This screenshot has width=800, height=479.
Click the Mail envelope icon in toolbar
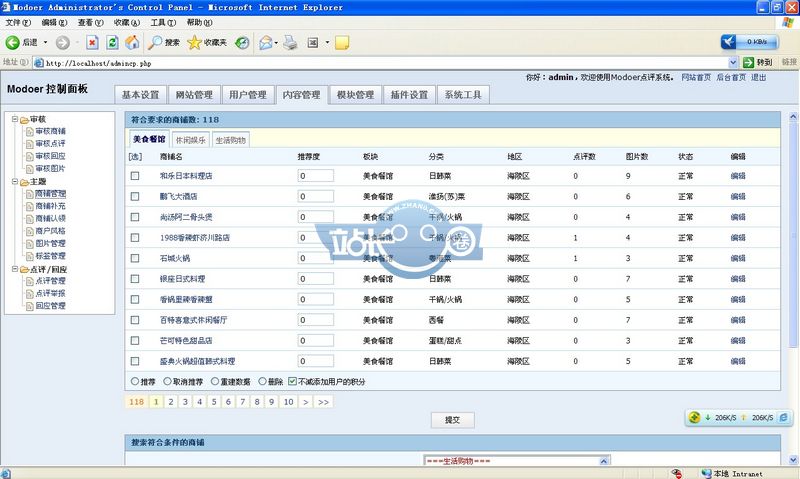point(265,43)
